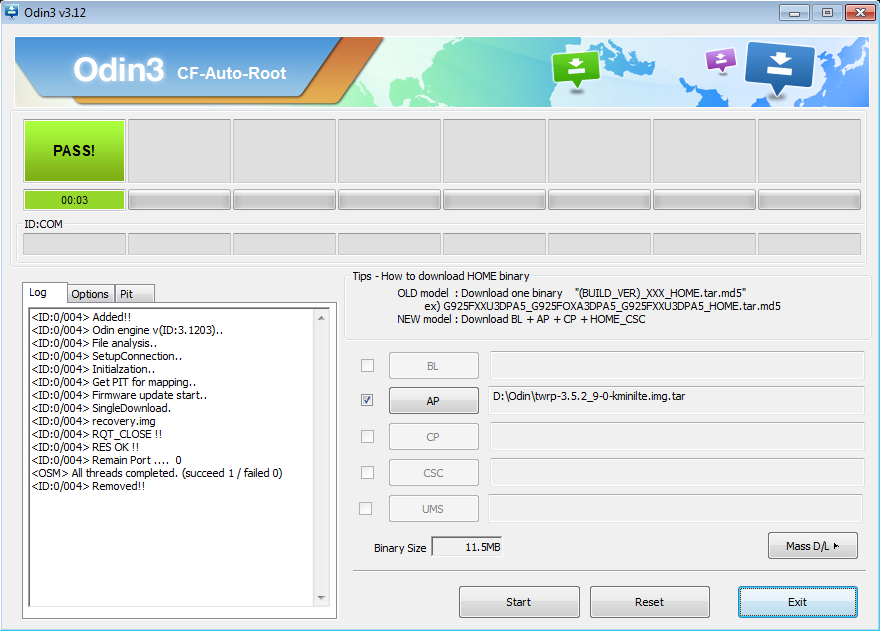Enable the BL file checkbox

(367, 365)
